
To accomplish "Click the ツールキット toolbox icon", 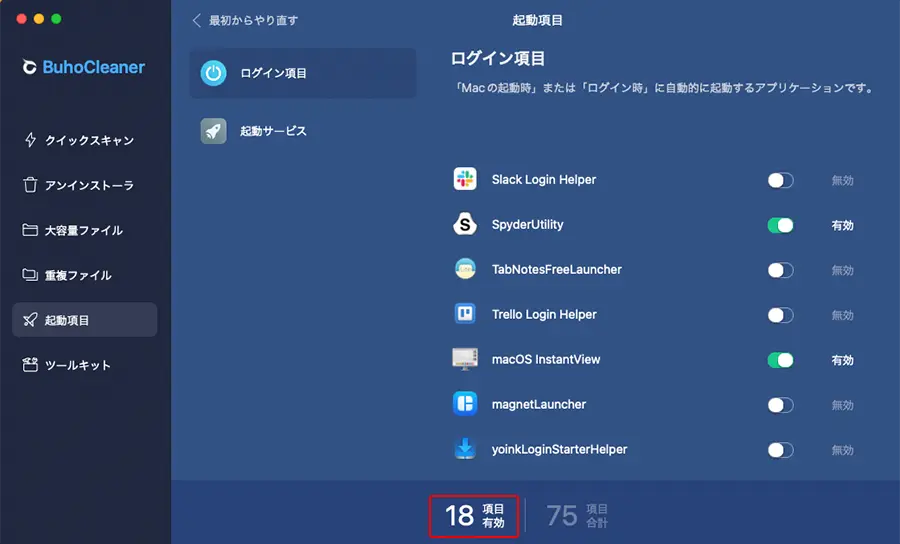I will pos(30,364).
